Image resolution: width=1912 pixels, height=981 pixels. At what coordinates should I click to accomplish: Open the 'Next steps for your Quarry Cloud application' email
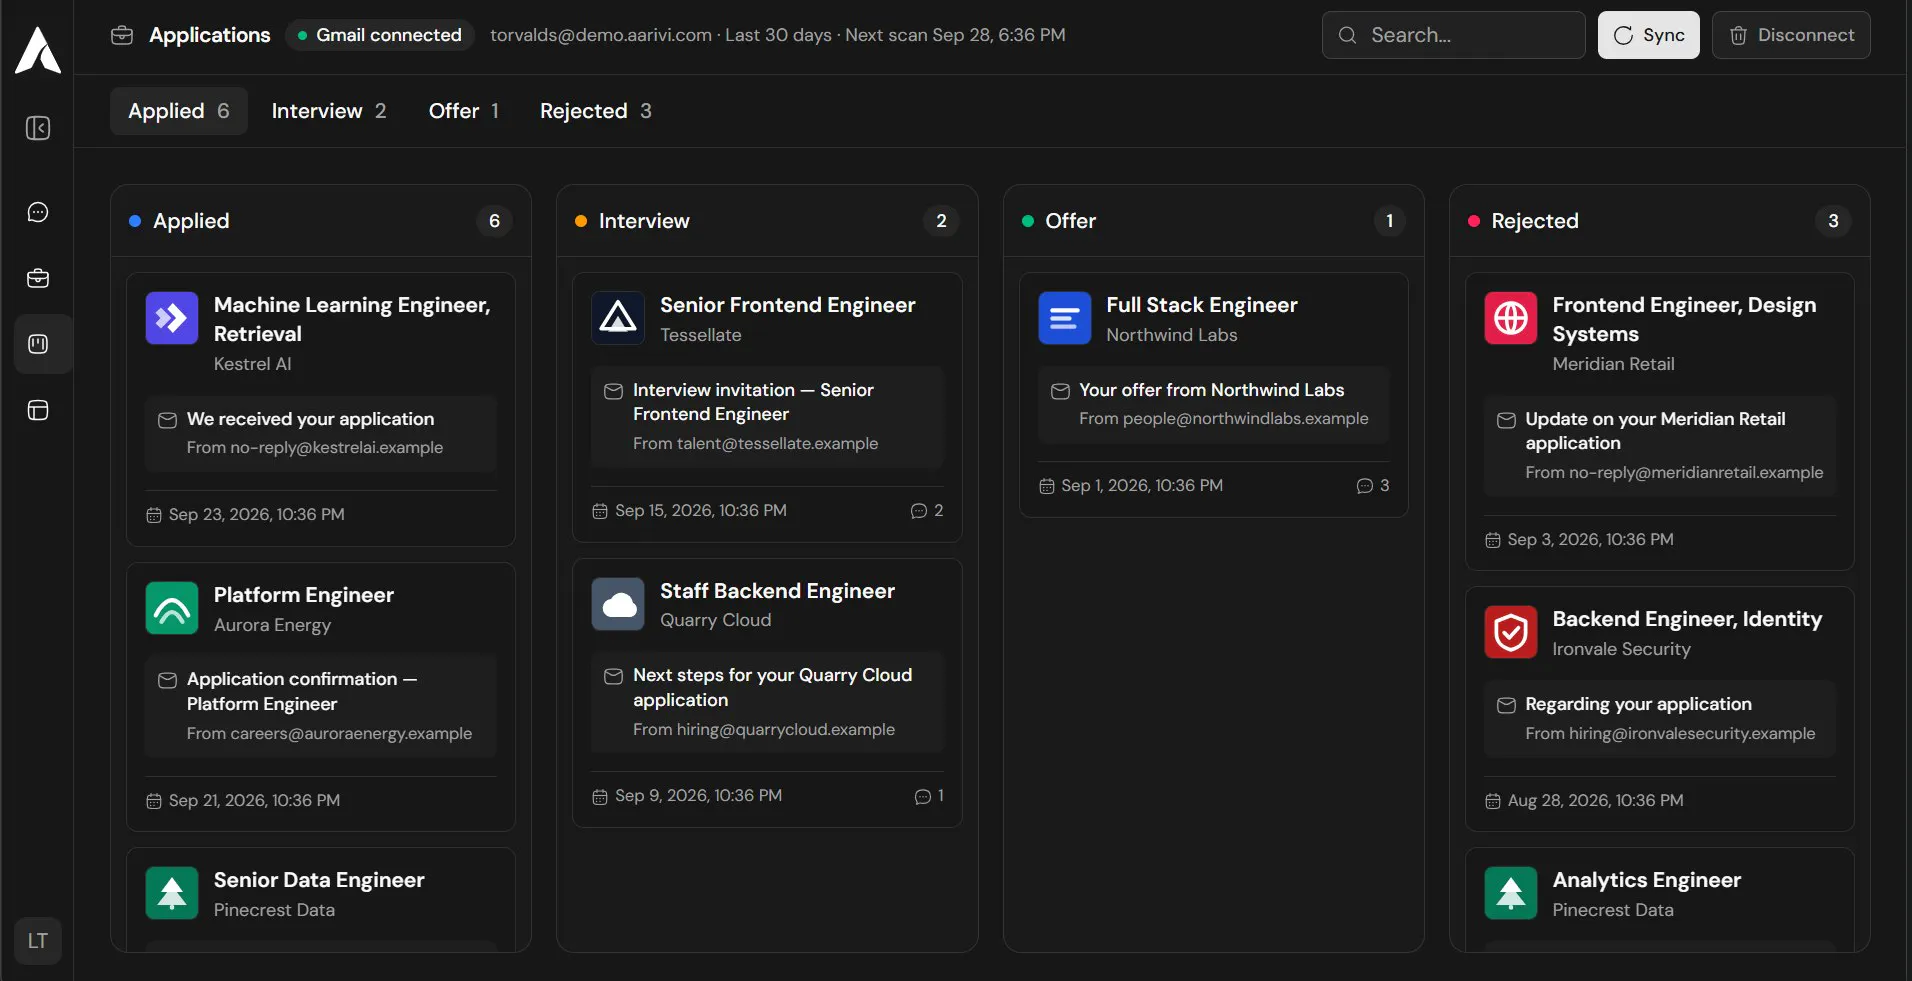point(767,702)
